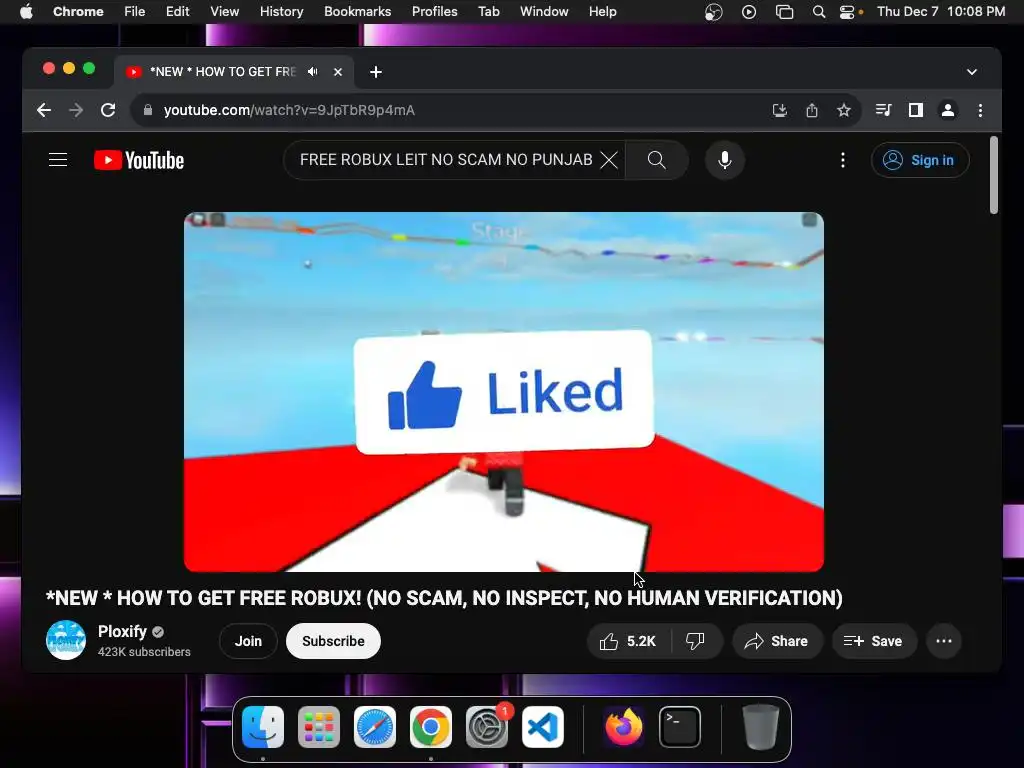Click the YouTube search magnifier button
The height and width of the screenshot is (768, 1024).
click(656, 160)
